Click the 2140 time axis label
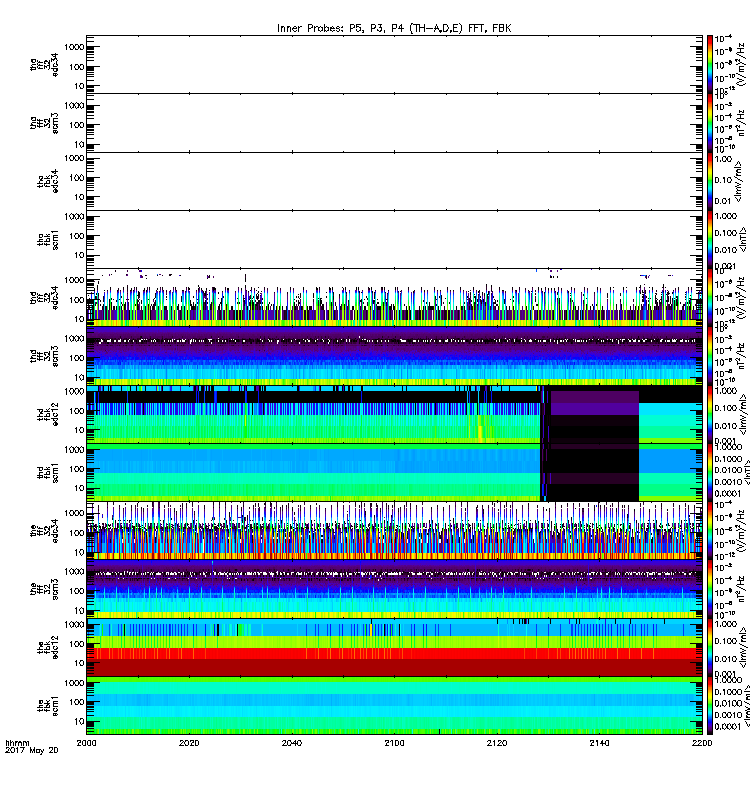750x800 pixels. 599,743
